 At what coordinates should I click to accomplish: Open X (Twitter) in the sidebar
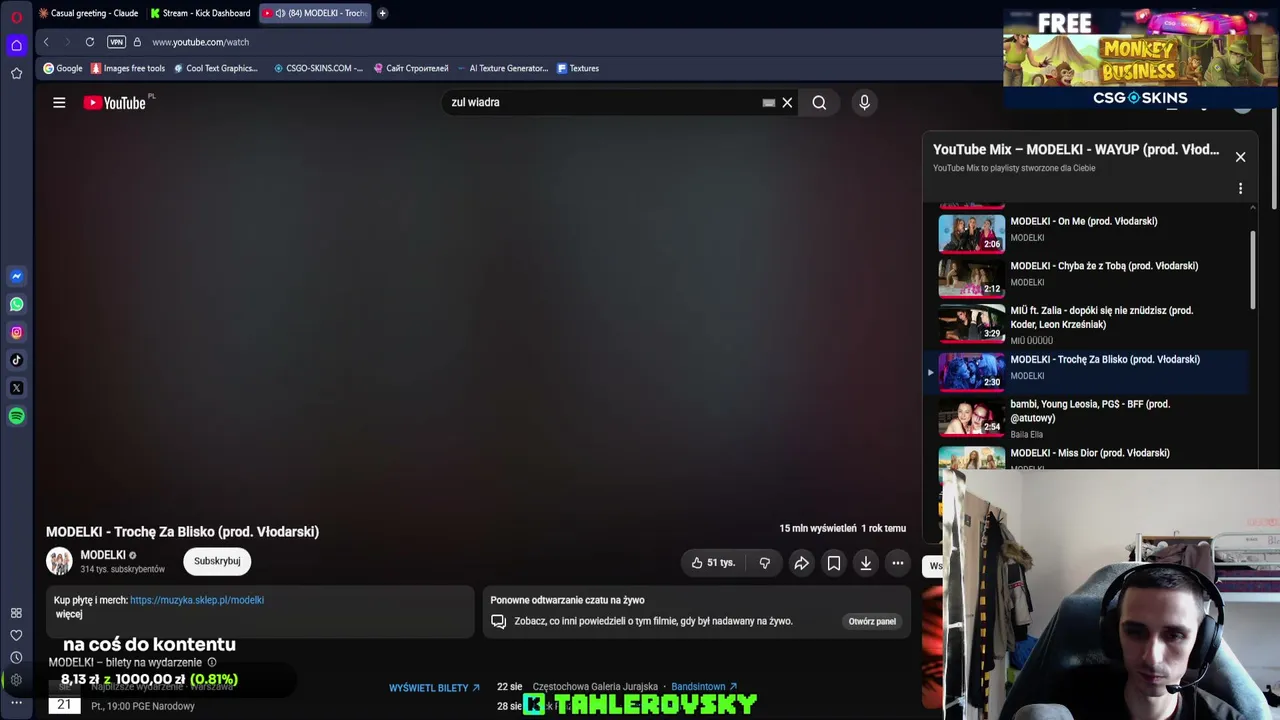tap(16, 388)
